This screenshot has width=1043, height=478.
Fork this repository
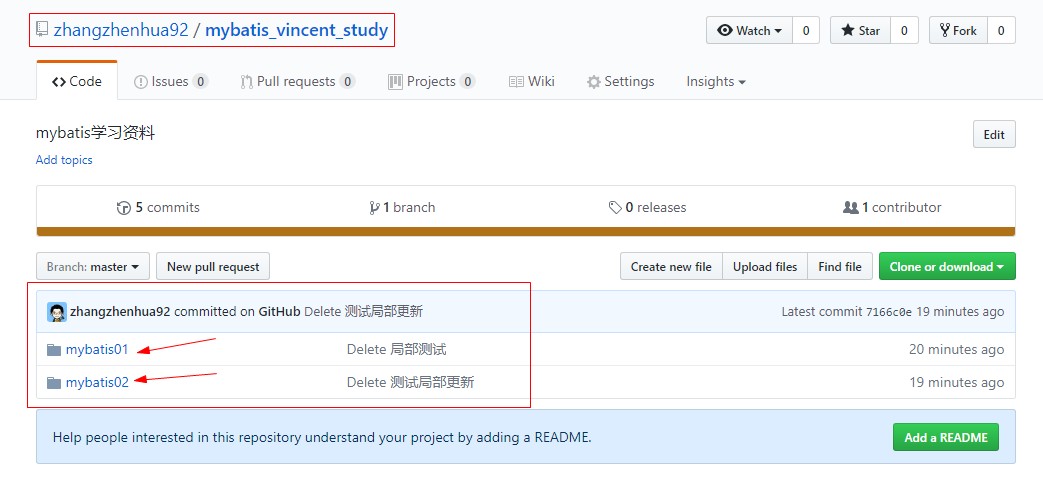(x=959, y=31)
